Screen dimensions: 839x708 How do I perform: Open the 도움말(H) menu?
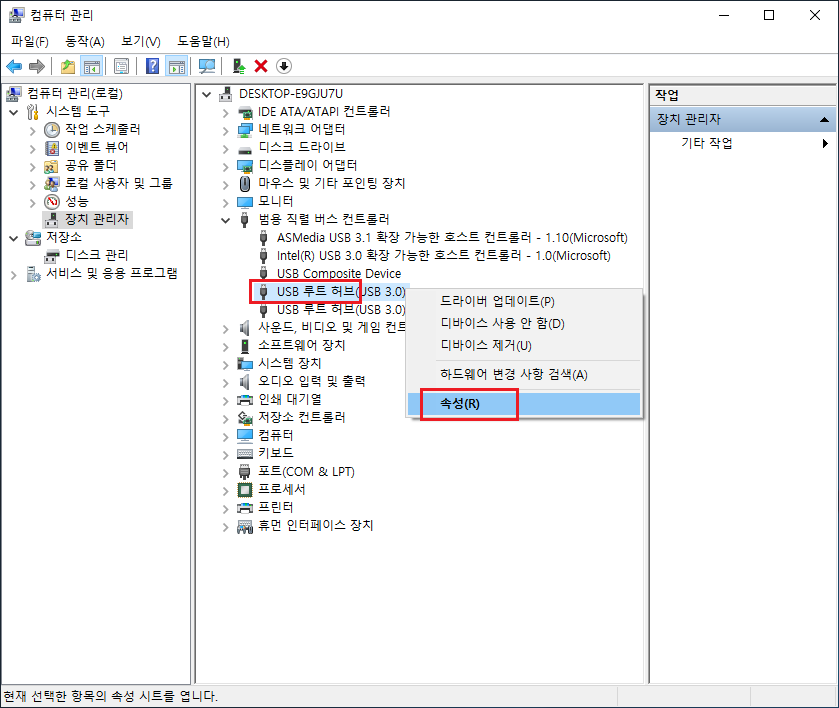[203, 42]
